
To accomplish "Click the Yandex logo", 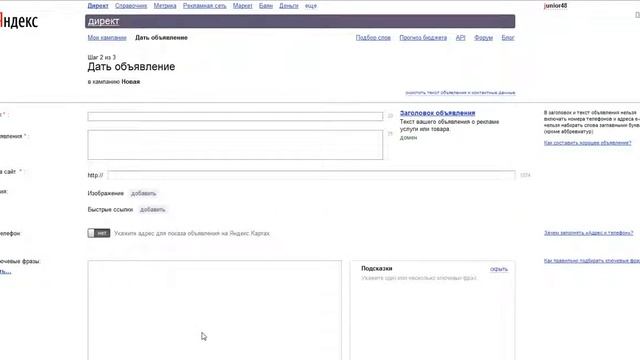I will click(x=19, y=21).
